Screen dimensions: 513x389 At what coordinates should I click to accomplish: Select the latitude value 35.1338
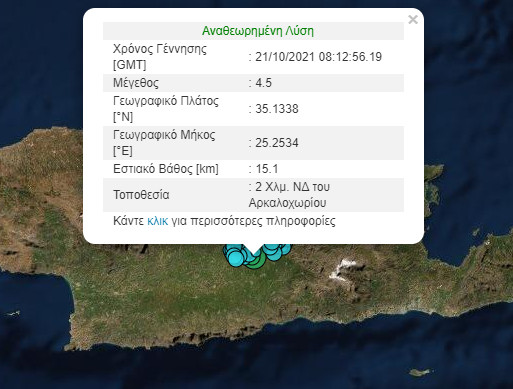(x=277, y=109)
